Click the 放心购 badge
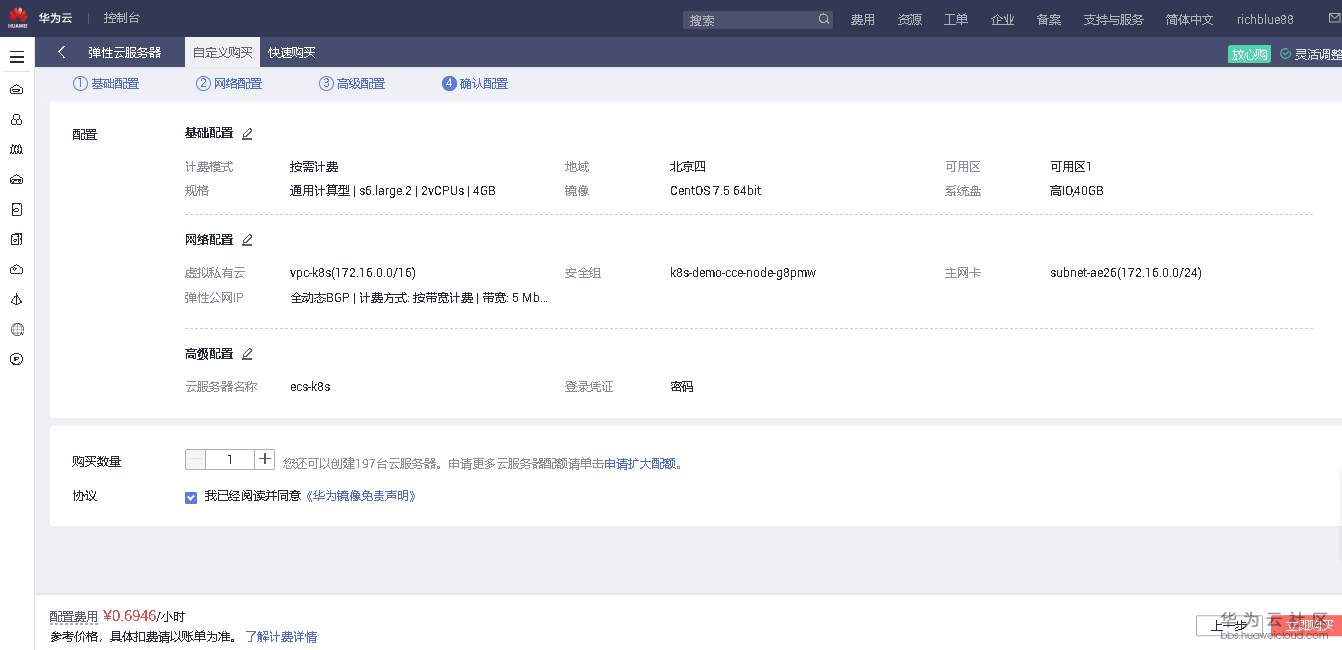The image size is (1342, 650). pos(1249,54)
